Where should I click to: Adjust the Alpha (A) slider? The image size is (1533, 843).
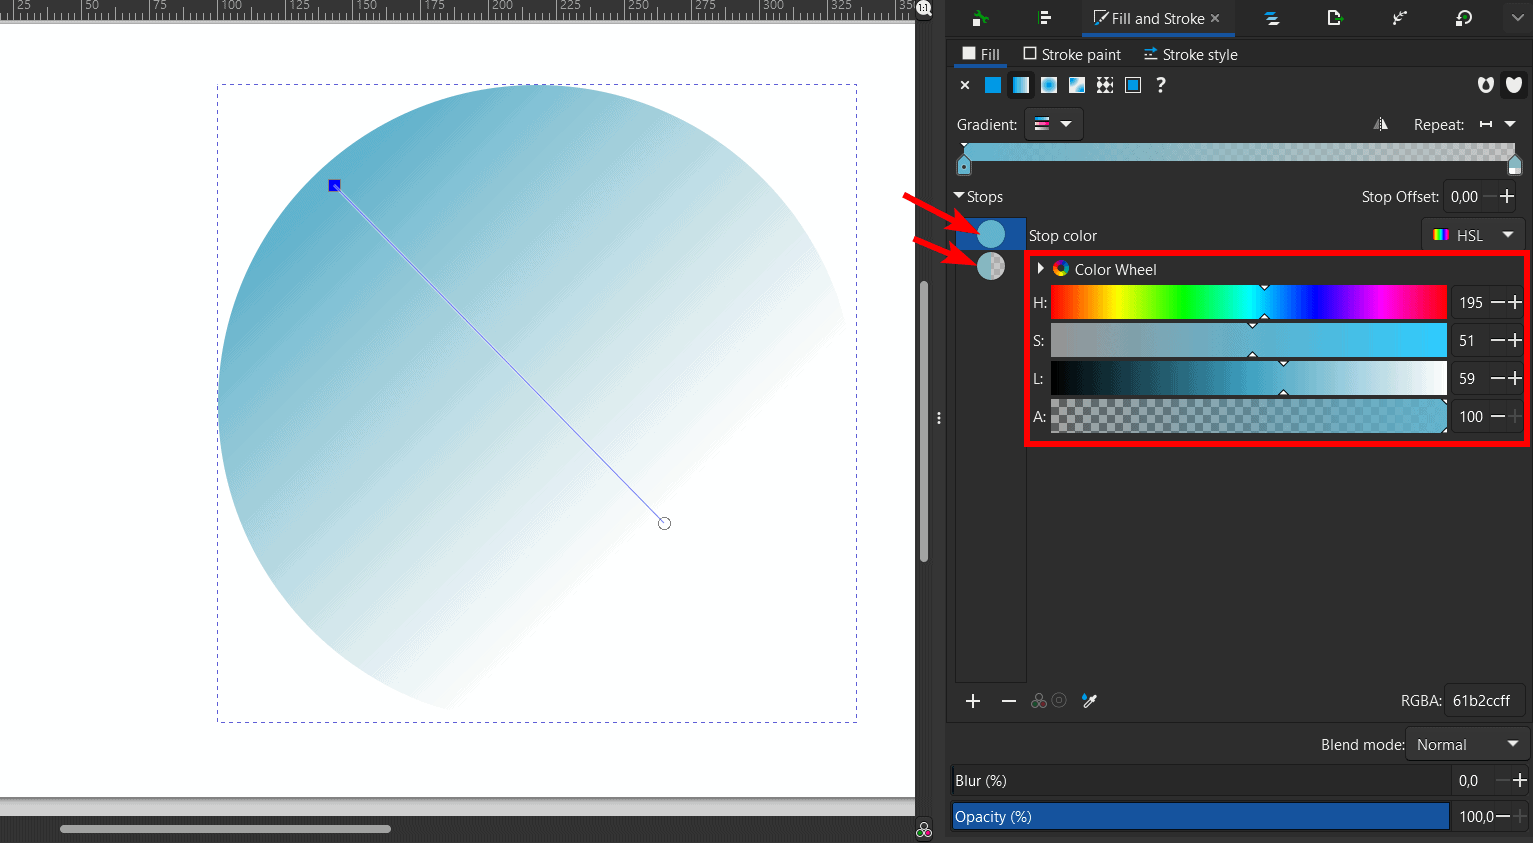1248,416
